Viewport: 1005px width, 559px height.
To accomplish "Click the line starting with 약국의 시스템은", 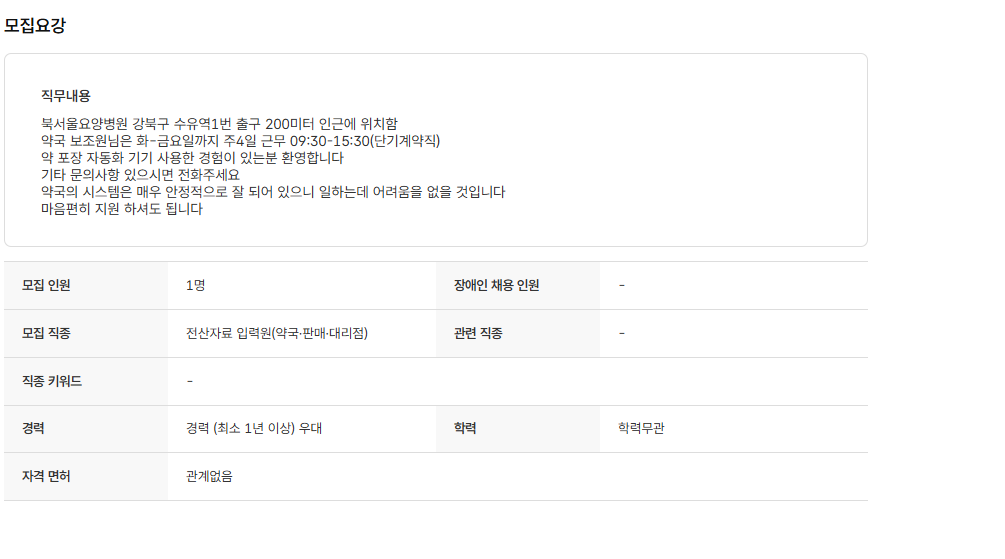I will point(272,192).
